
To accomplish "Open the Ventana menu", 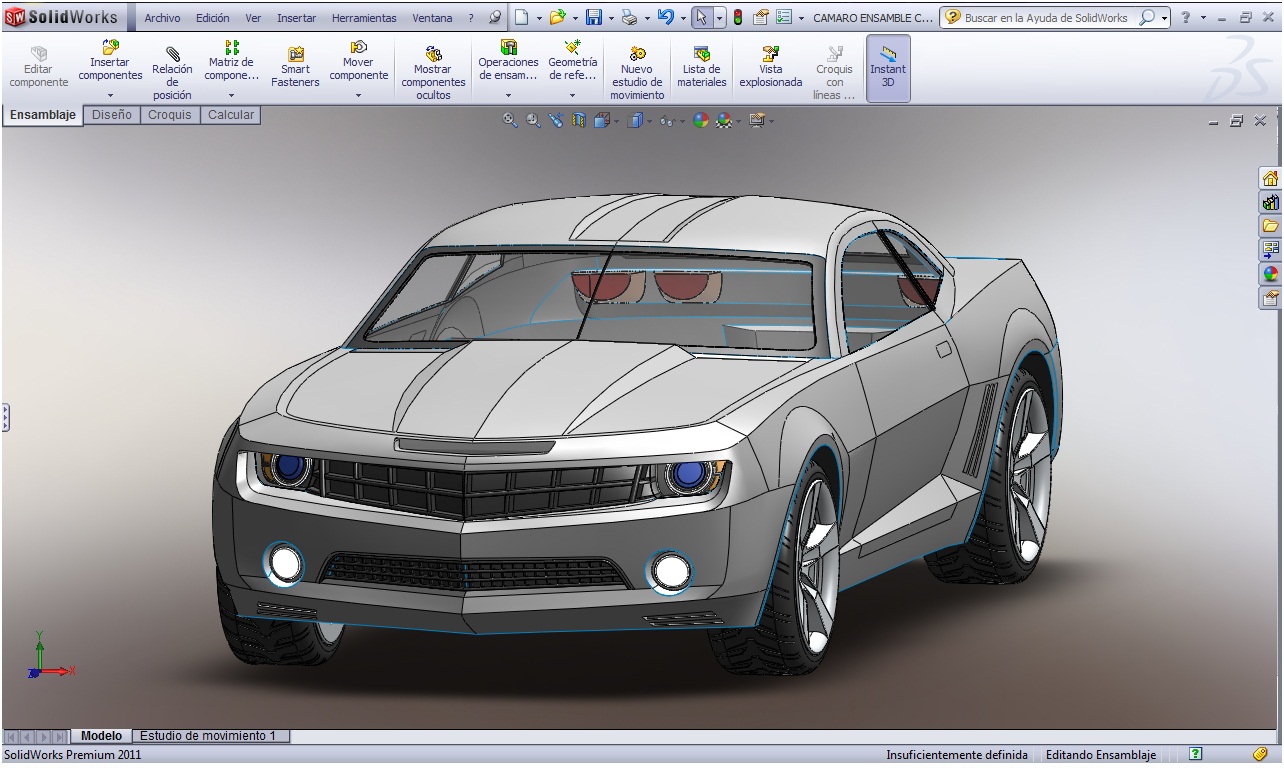I will [x=432, y=18].
